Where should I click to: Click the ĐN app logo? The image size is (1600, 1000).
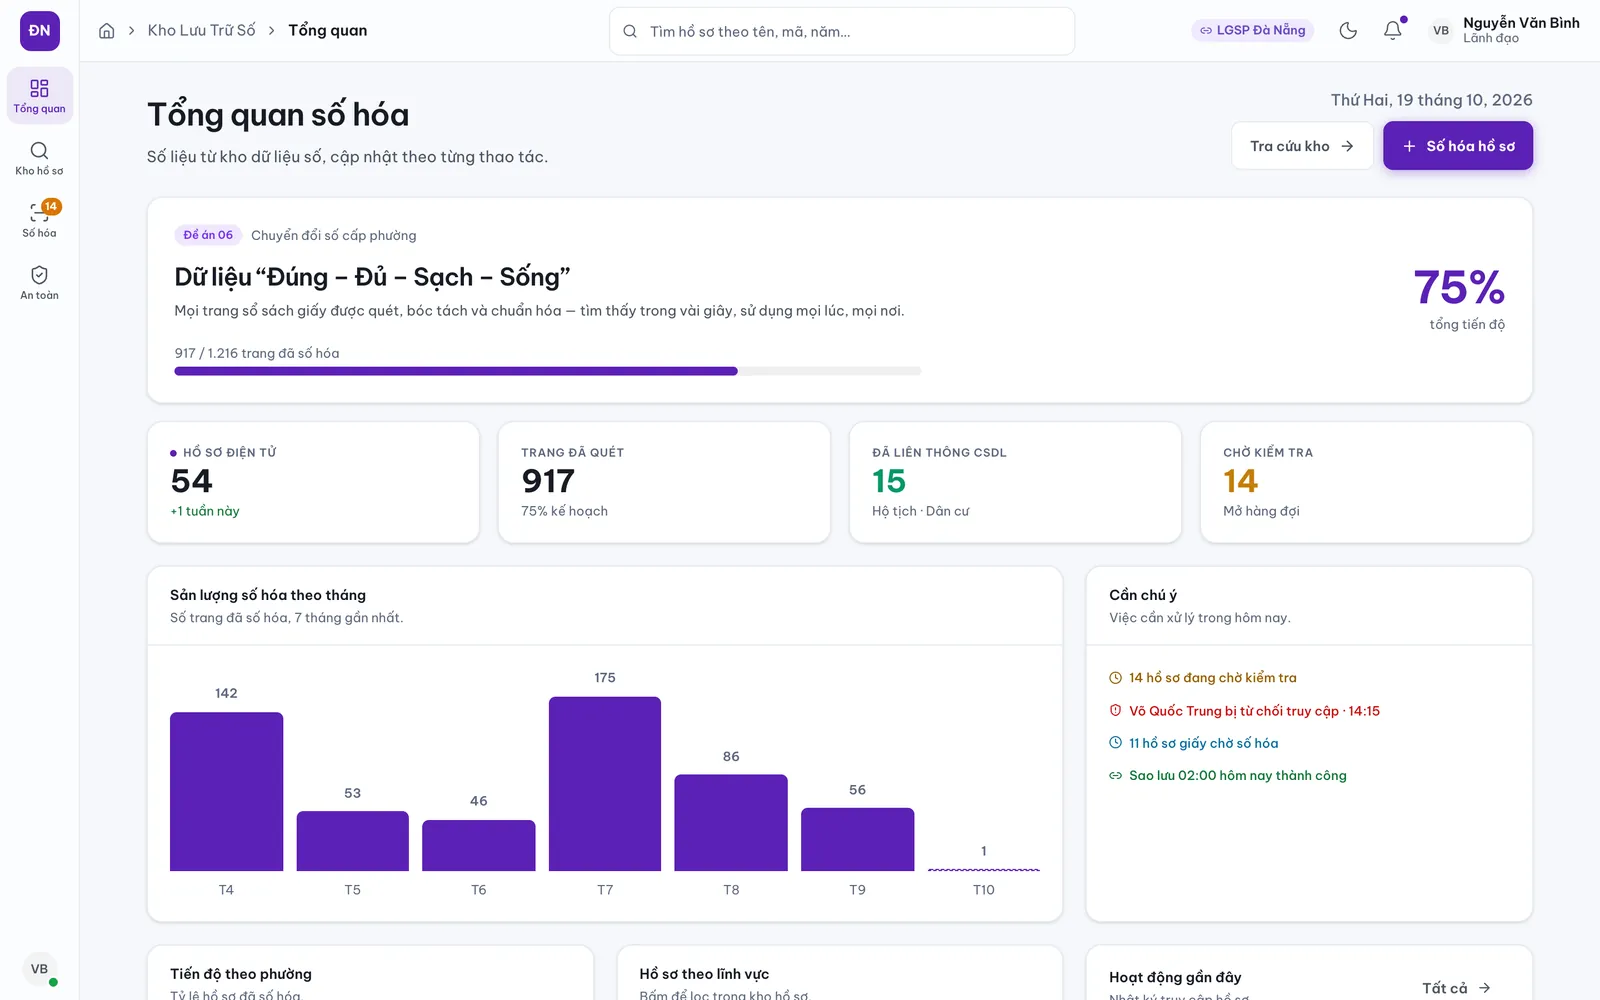coord(40,31)
